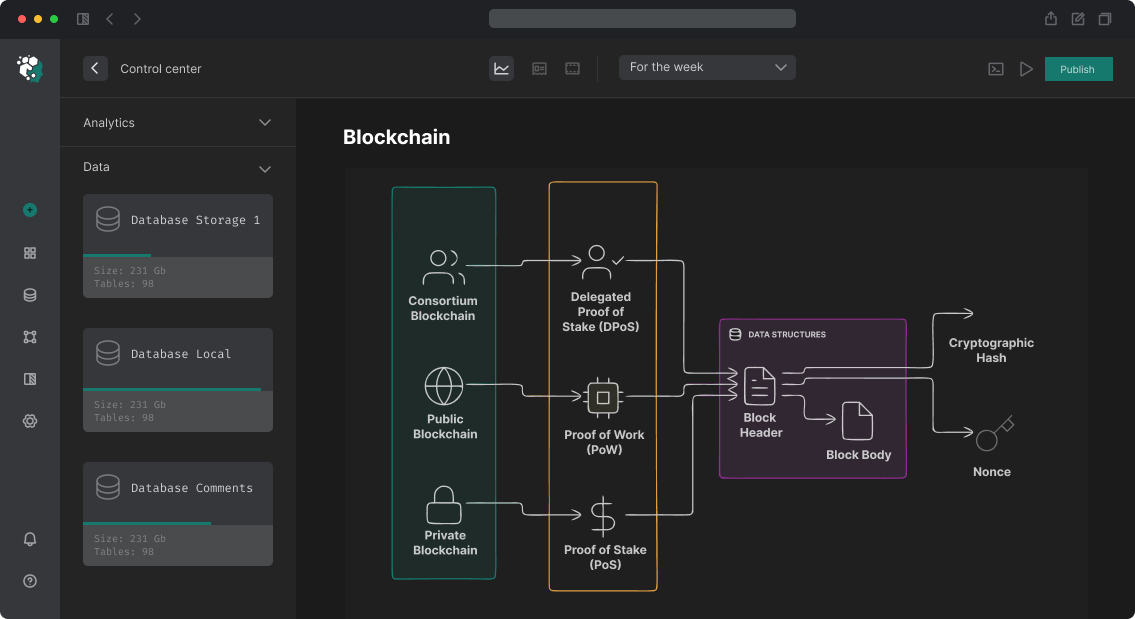Screen dimensions: 1135x619
Task: Select the database icon in left sidebar
Action: (30, 295)
